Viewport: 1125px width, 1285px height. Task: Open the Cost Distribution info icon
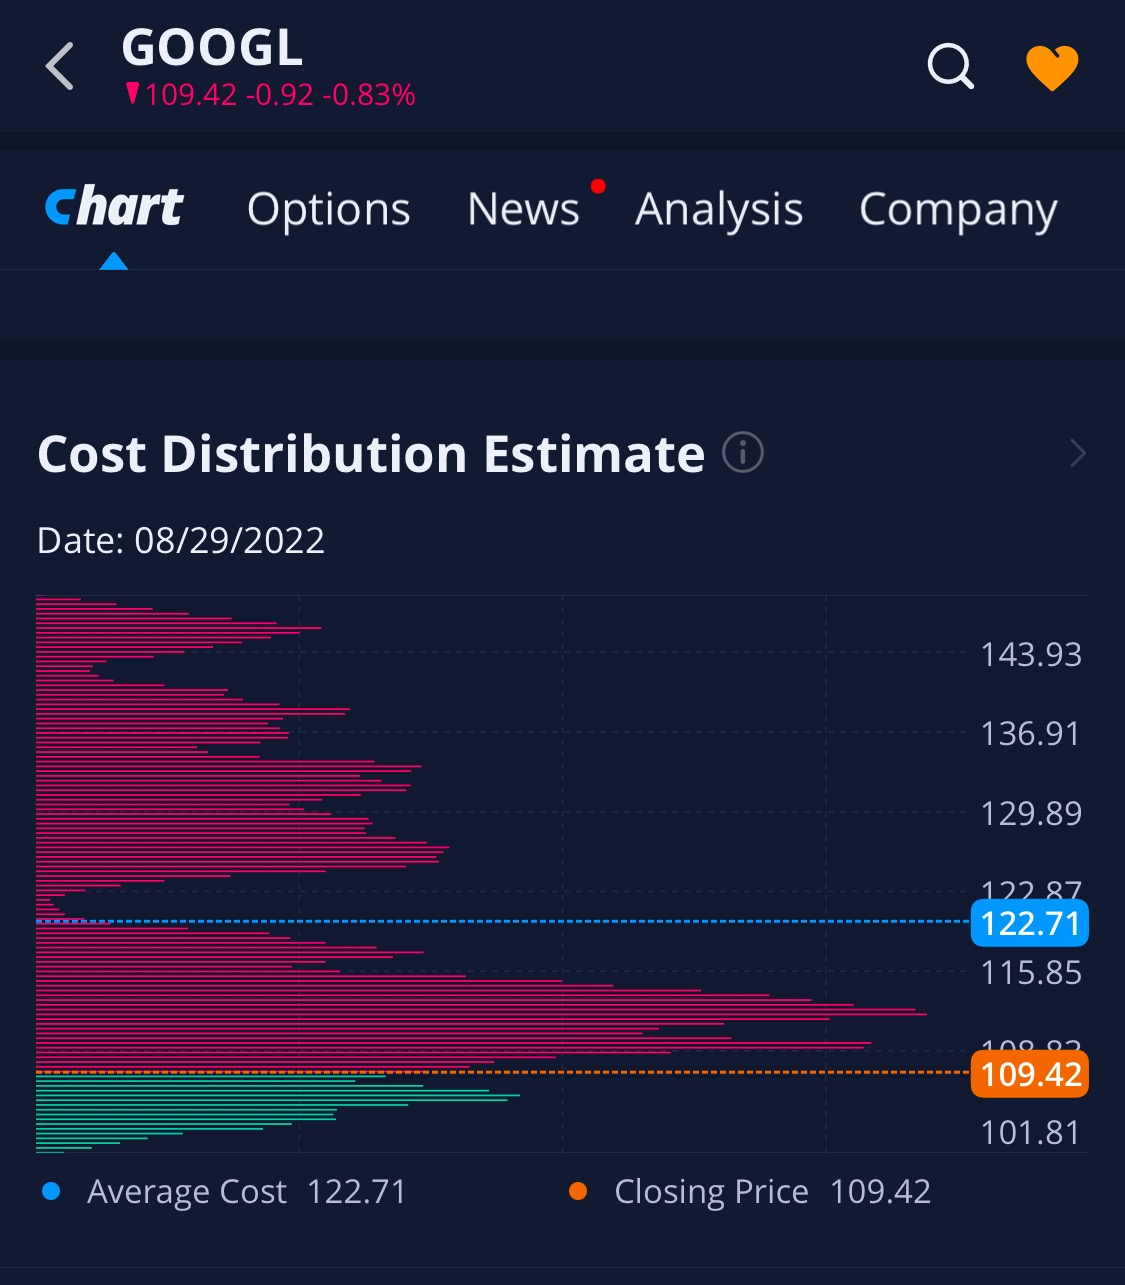coord(743,453)
